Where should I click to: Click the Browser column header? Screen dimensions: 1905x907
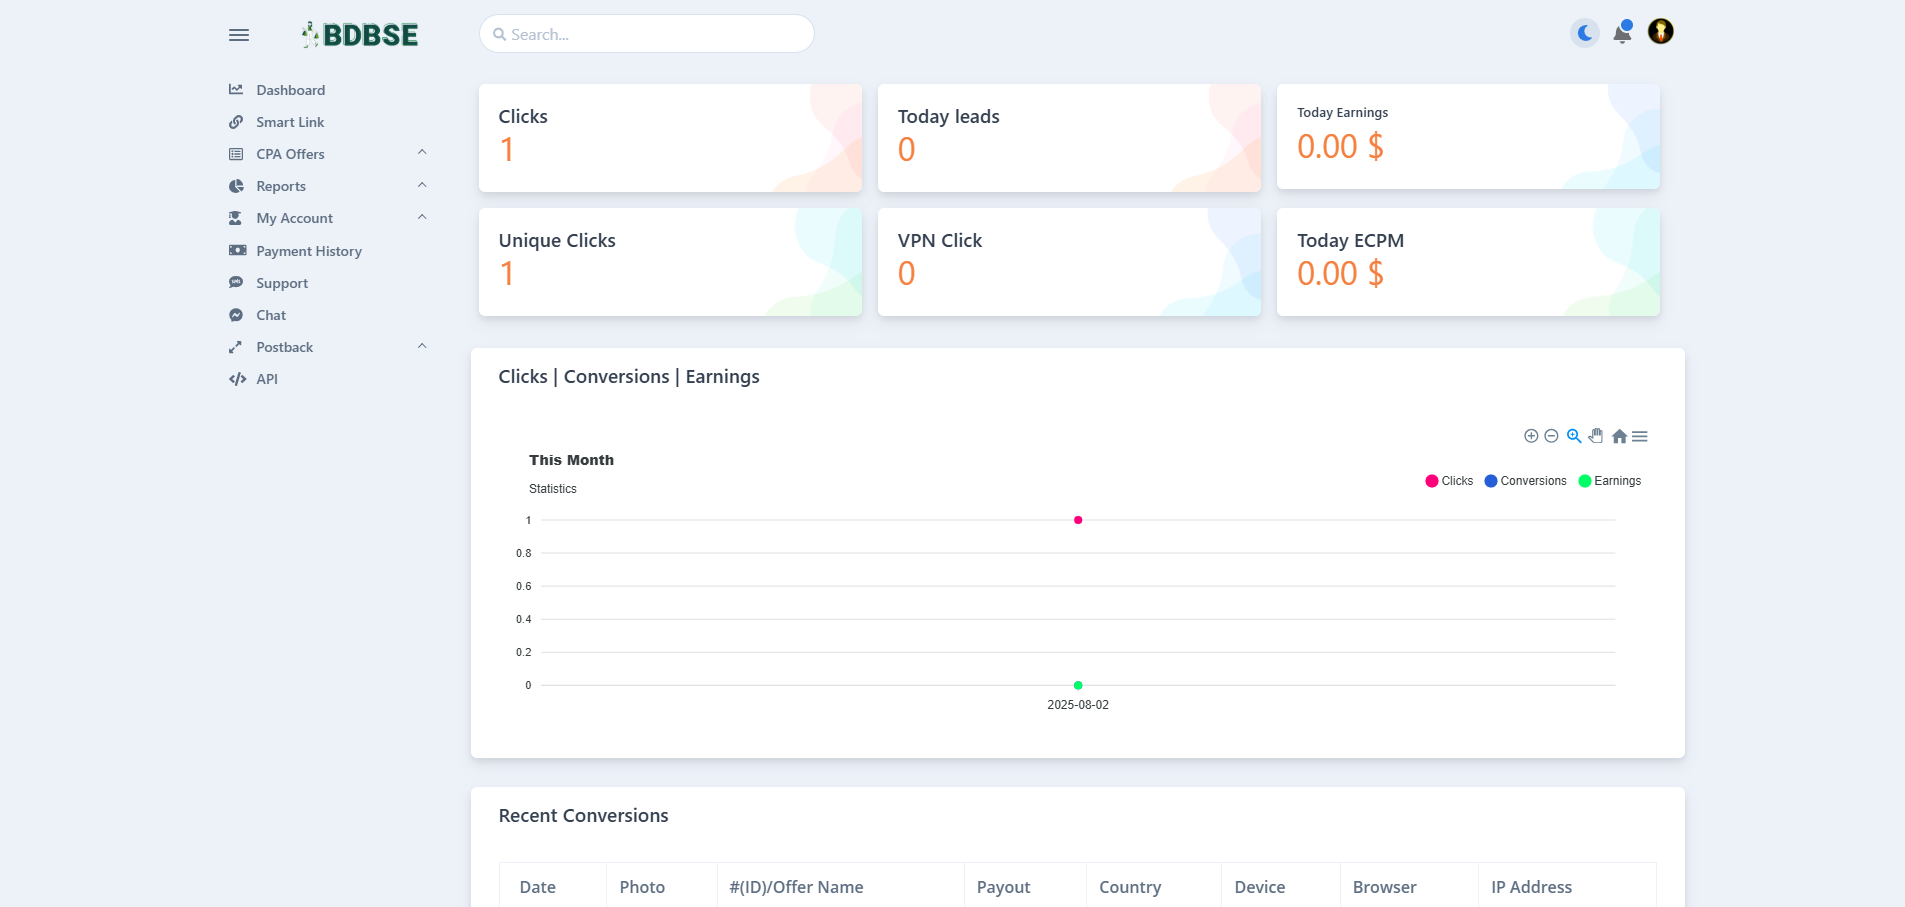point(1385,887)
